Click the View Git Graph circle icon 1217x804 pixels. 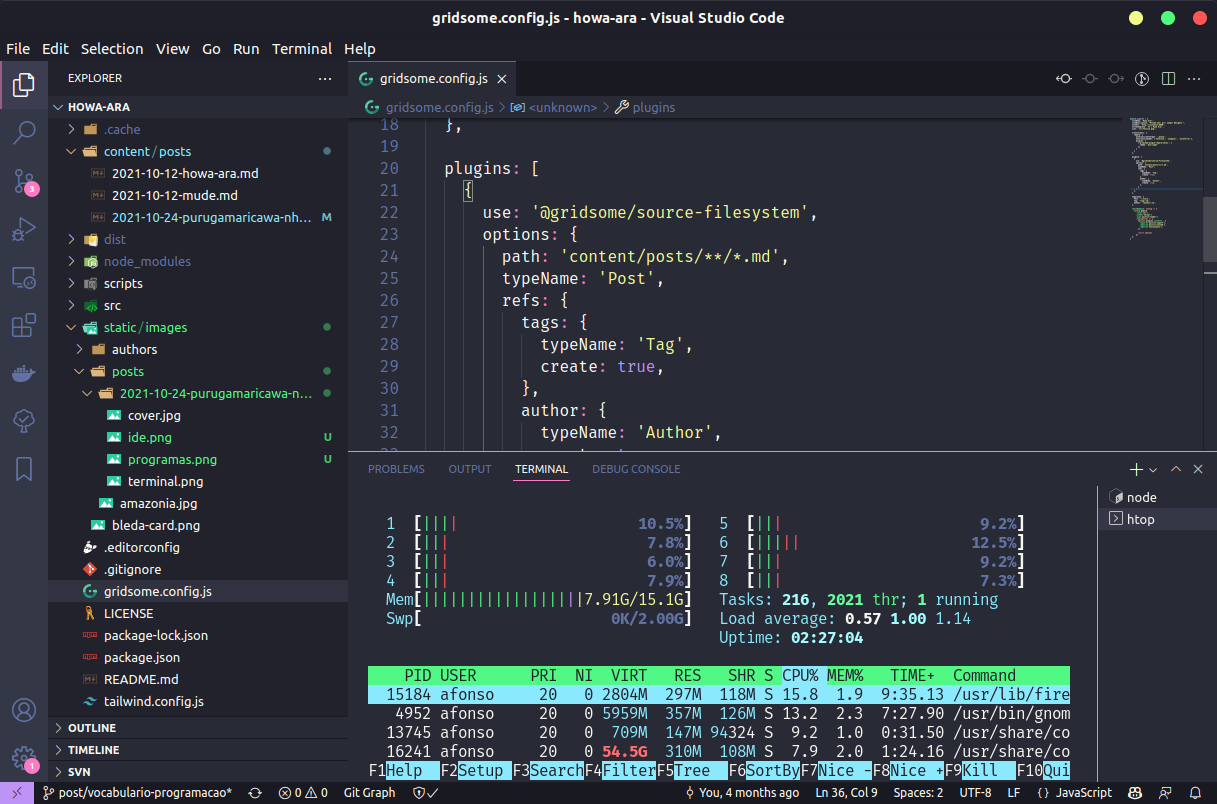tap(1142, 79)
